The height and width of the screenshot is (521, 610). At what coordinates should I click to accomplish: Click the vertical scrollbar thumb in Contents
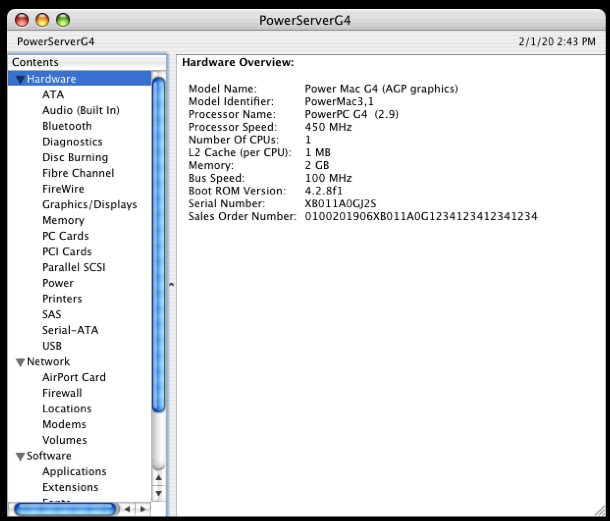click(158, 244)
